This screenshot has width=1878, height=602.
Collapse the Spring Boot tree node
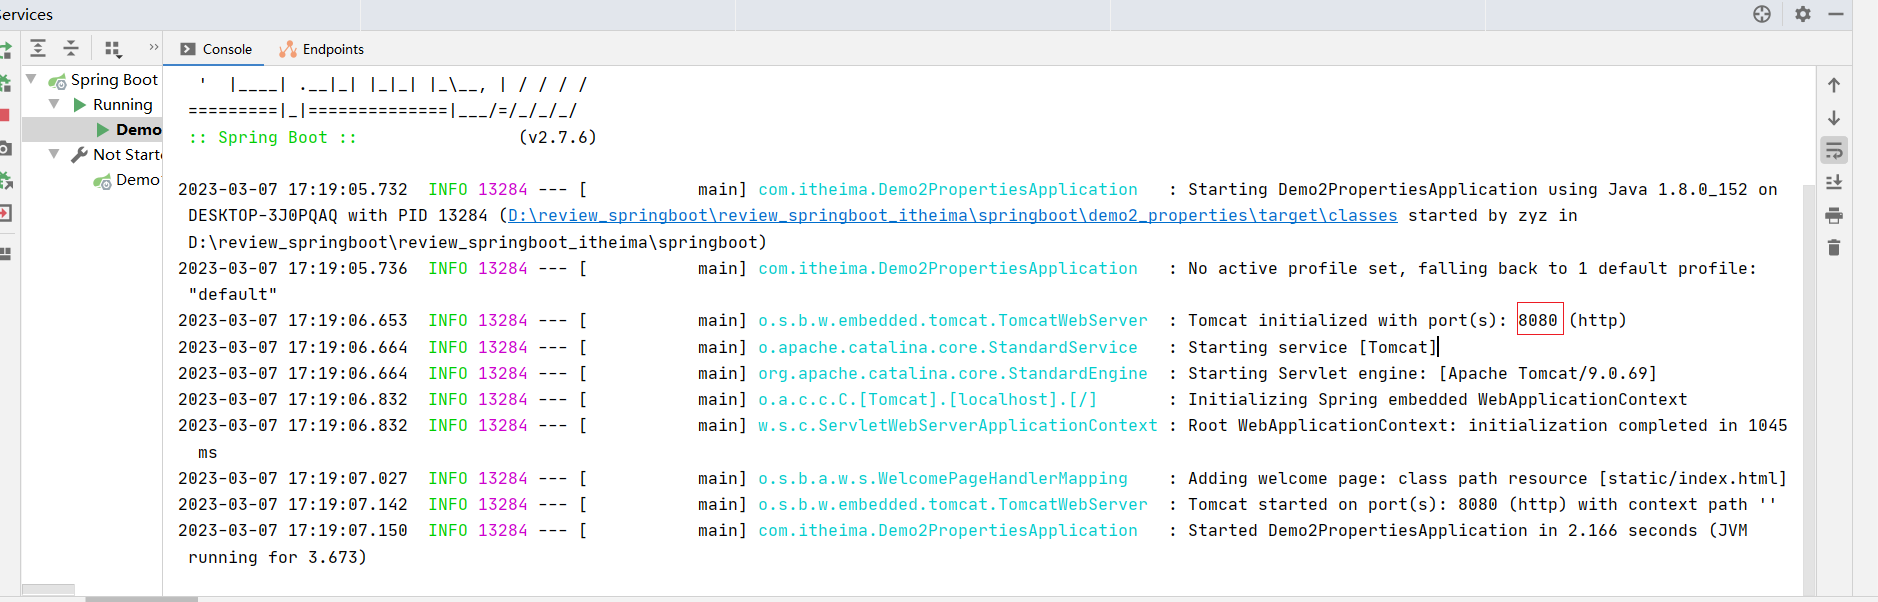click(31, 79)
